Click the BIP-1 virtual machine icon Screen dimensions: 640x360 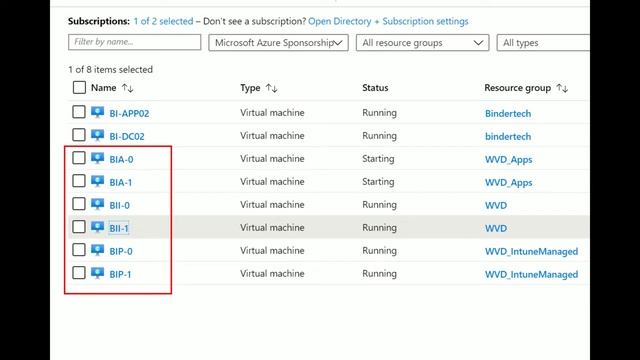(98, 273)
